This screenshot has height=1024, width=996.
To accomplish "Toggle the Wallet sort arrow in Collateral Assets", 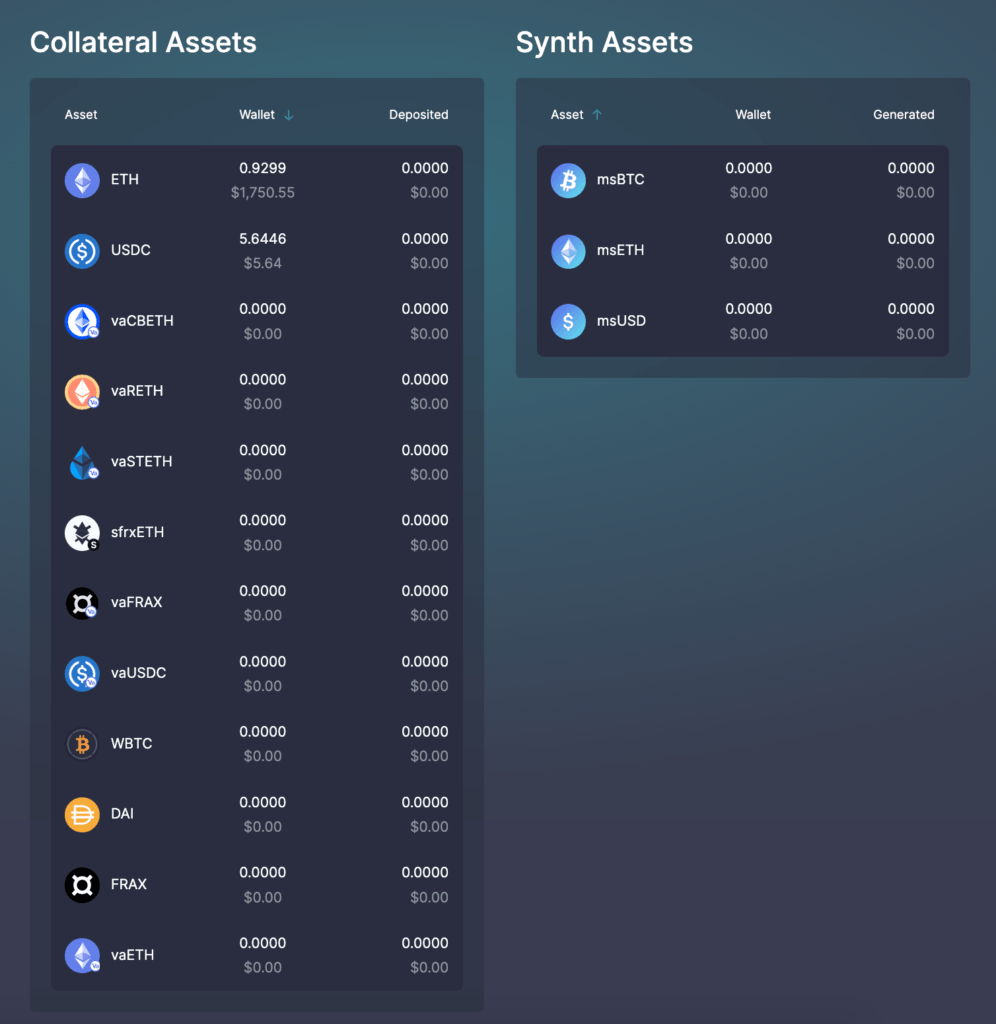I will tap(289, 115).
